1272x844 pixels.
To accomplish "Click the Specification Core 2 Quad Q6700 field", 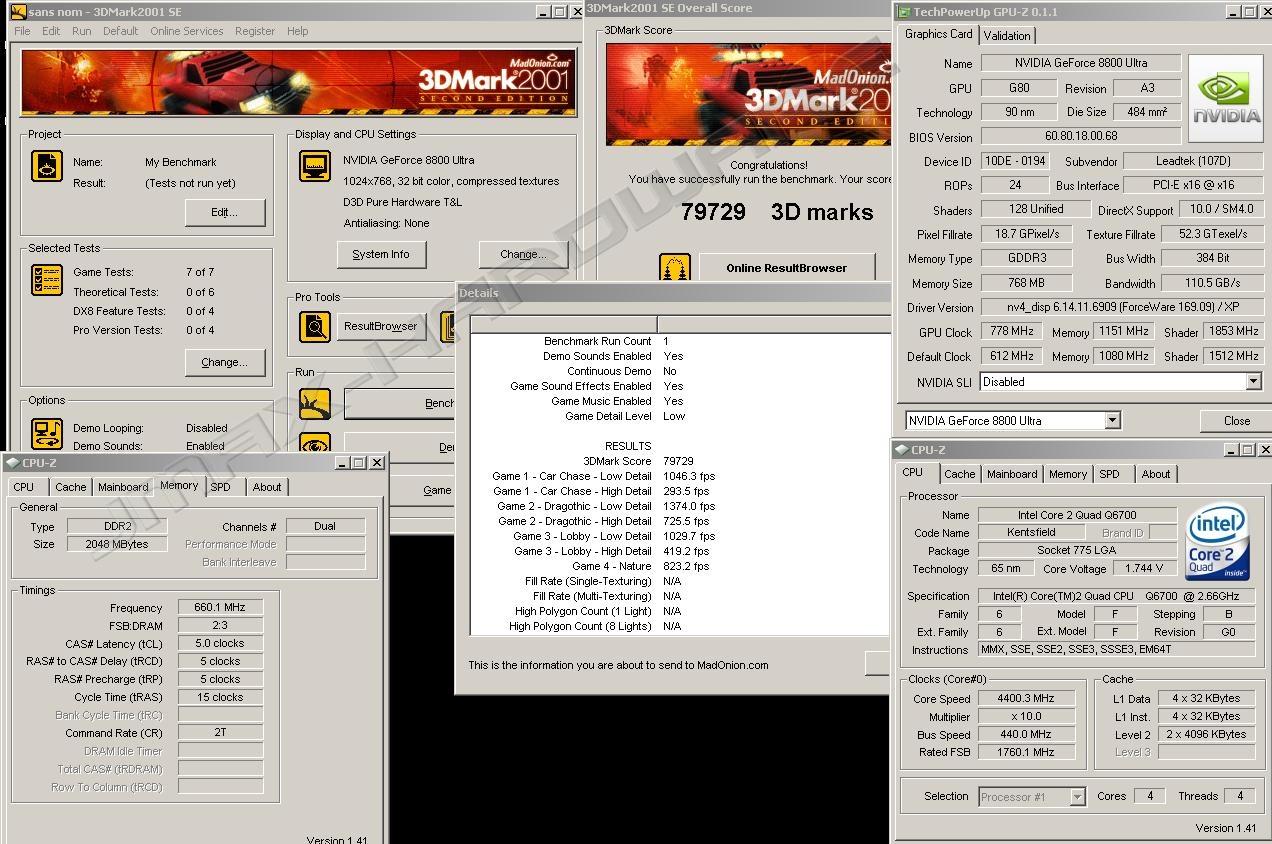I will [x=1116, y=596].
